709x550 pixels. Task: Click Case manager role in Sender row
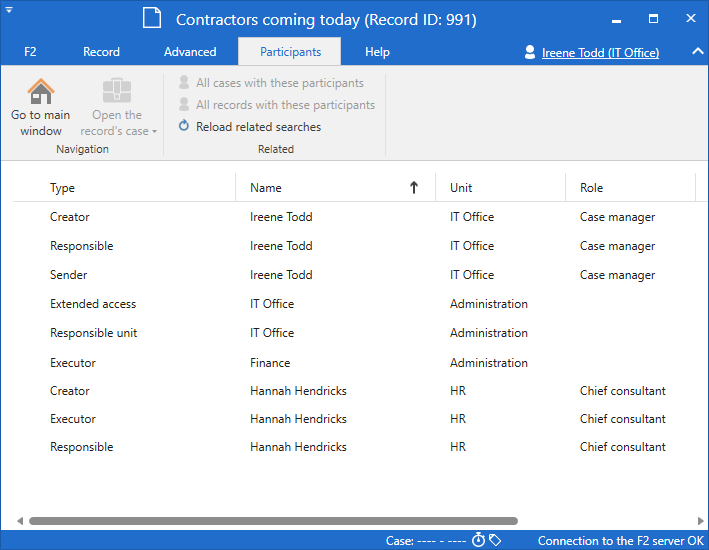coord(617,275)
